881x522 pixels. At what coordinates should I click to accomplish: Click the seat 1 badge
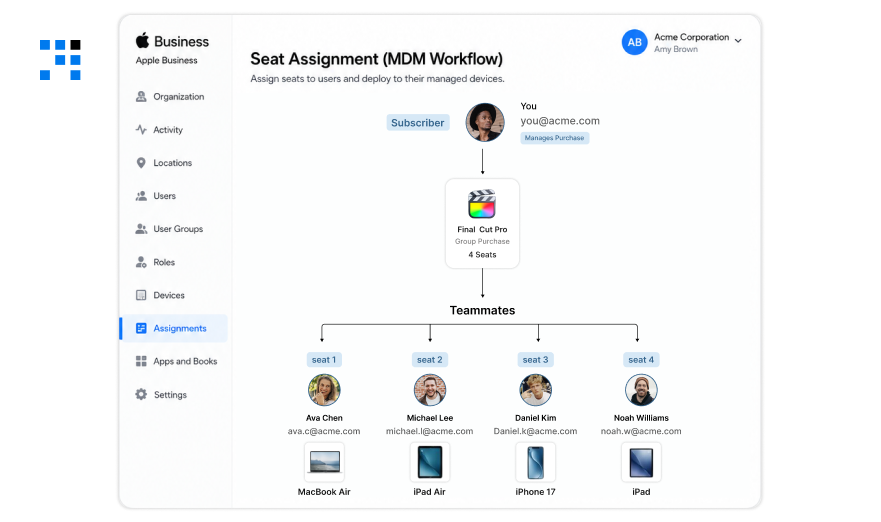pos(324,360)
